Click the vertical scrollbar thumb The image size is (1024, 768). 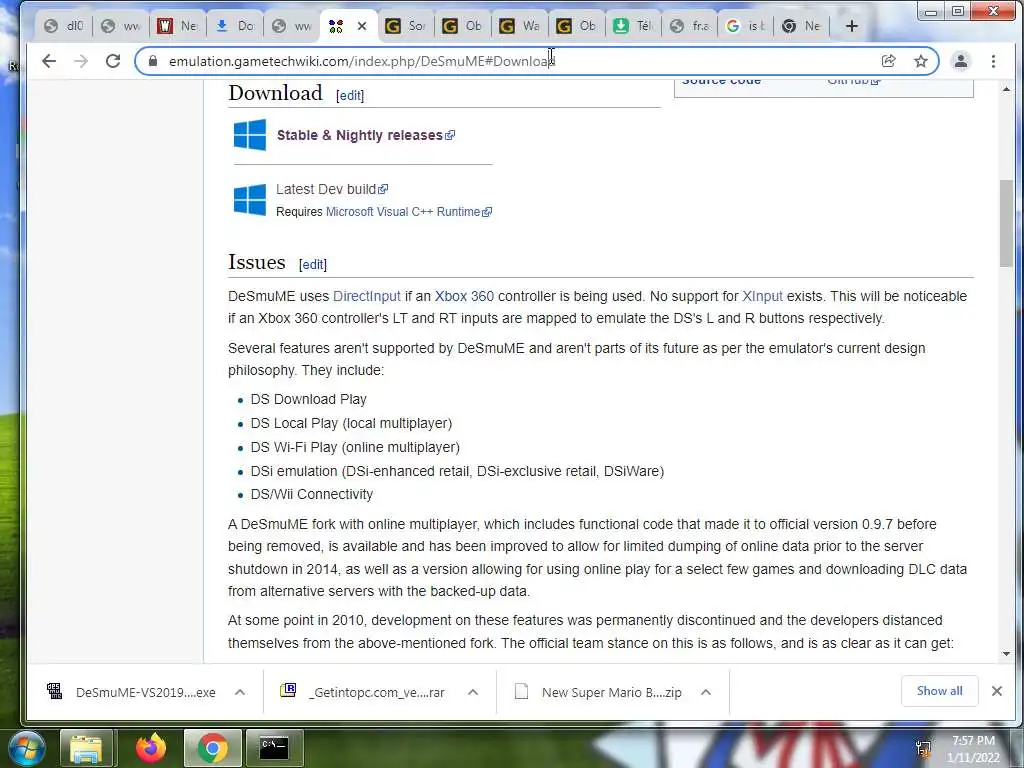1006,223
